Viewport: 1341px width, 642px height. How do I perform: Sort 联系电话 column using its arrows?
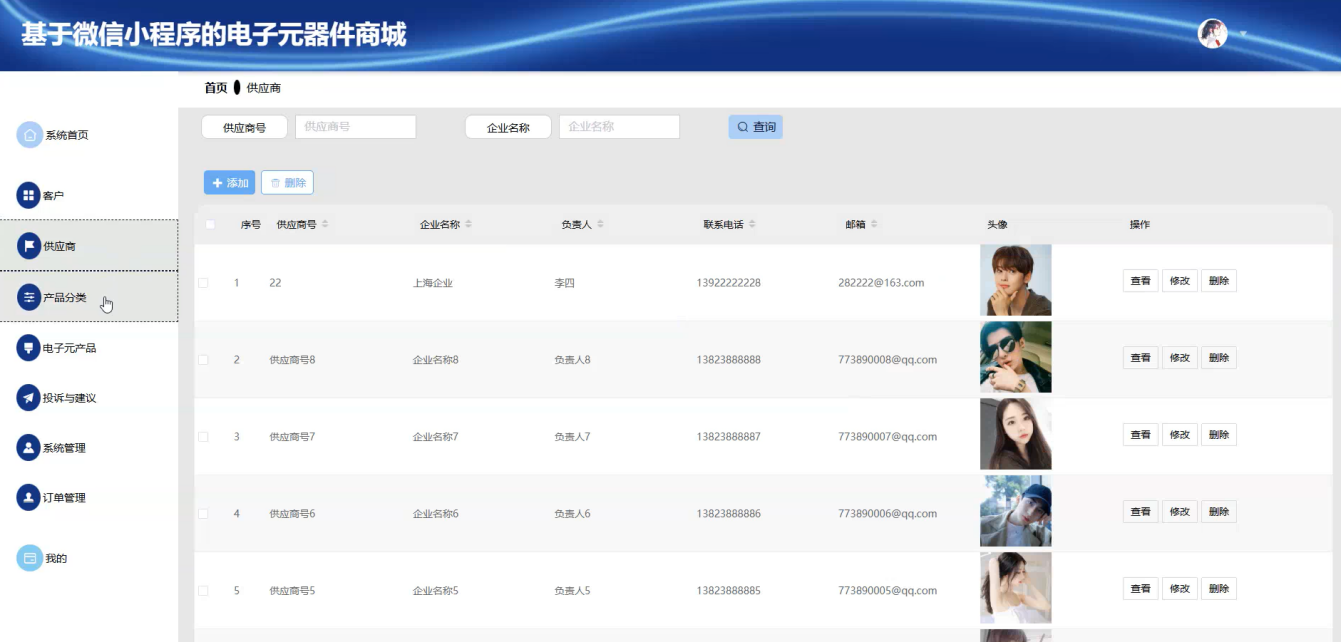tap(752, 224)
